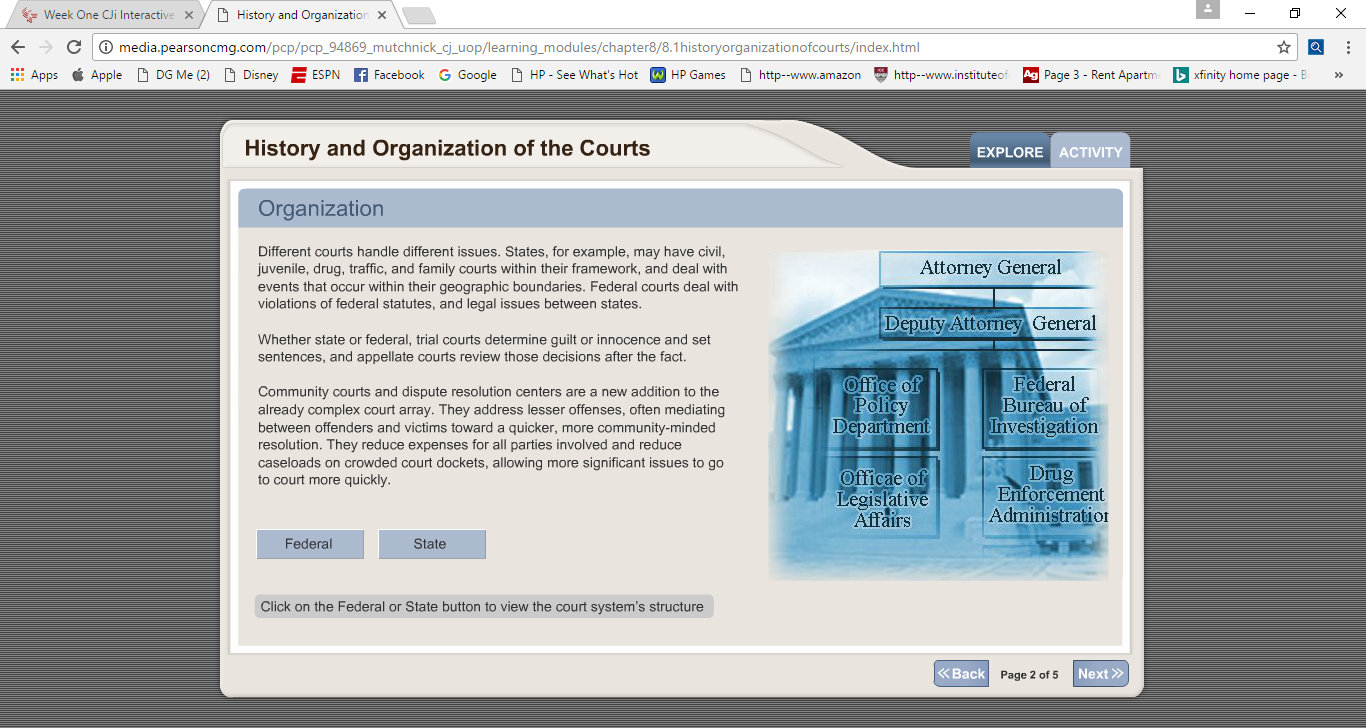This screenshot has height=728, width=1366.
Task: Go to next page with Next button
Action: click(x=1100, y=674)
